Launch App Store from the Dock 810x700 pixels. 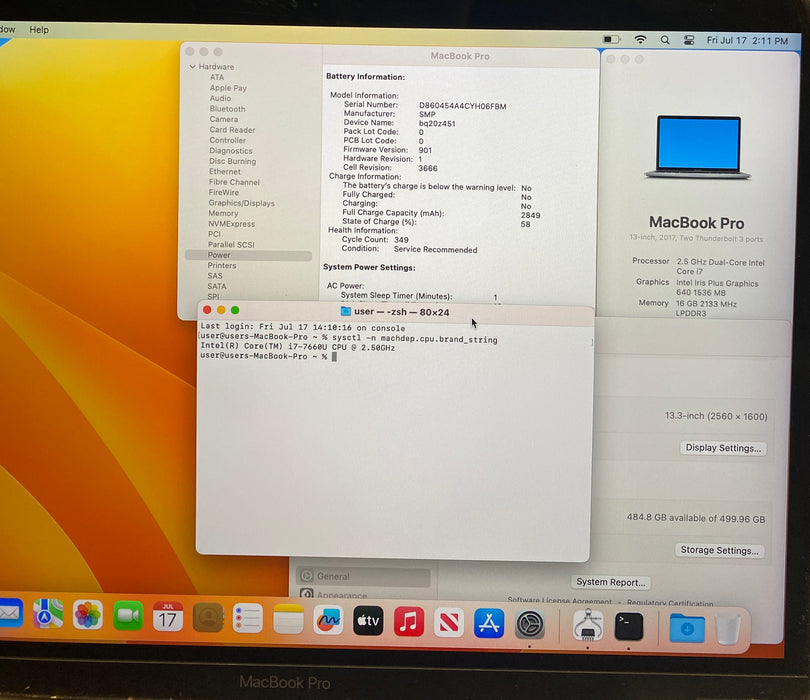click(489, 624)
